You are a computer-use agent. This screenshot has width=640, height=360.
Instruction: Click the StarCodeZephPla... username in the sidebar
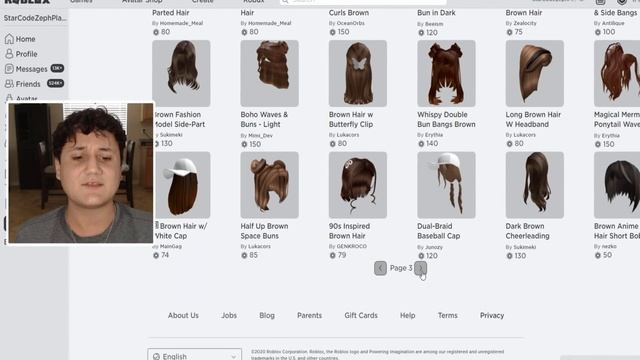(35, 18)
